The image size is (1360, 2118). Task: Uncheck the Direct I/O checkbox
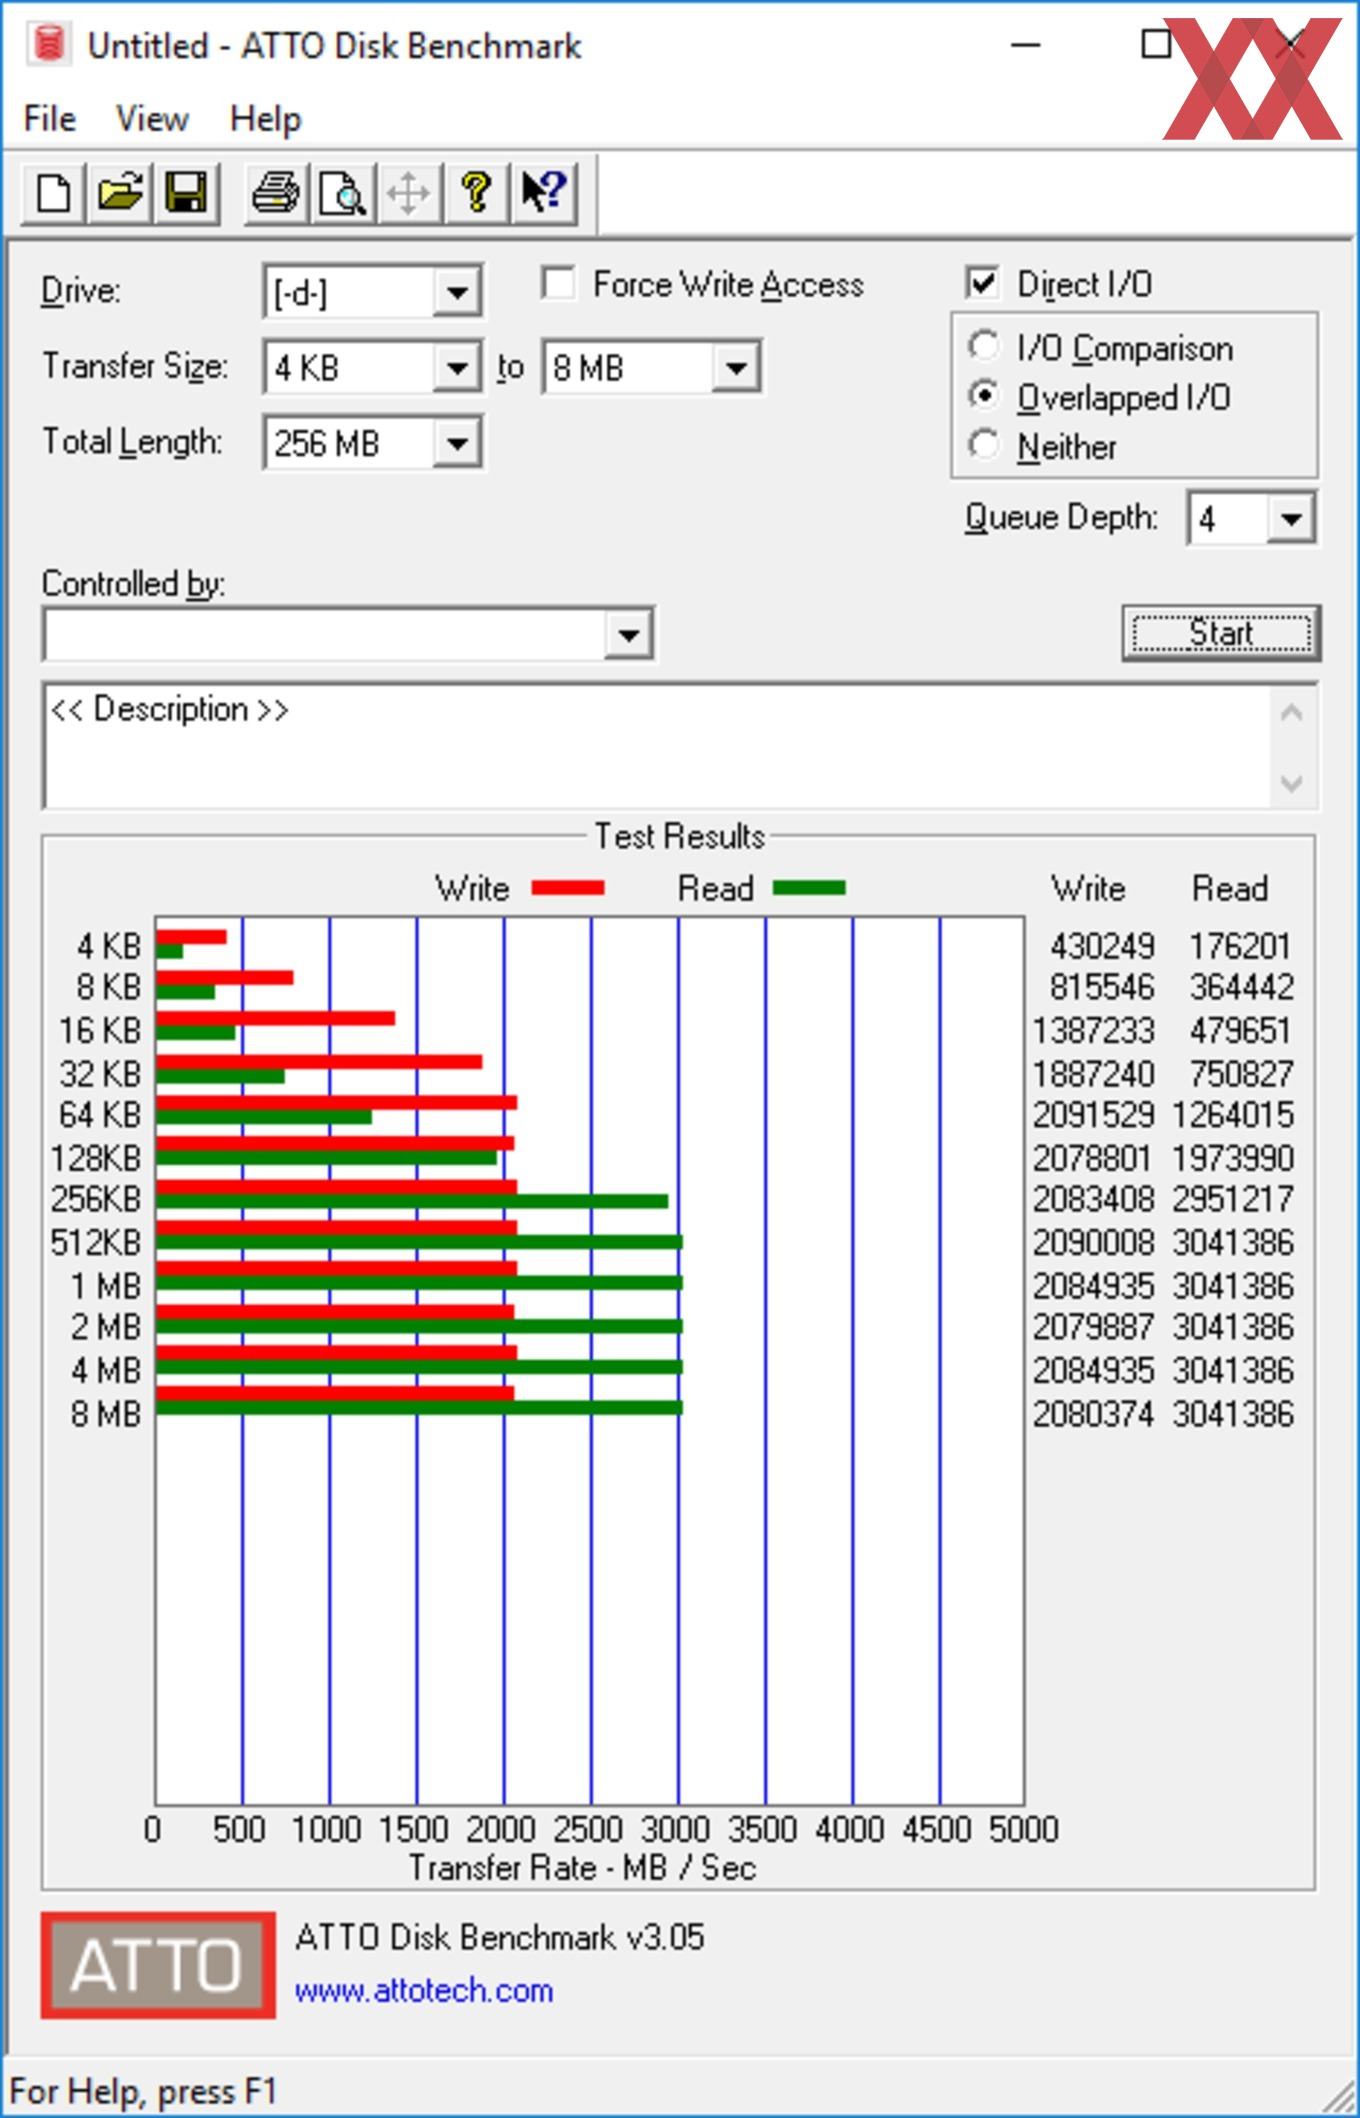coord(983,284)
